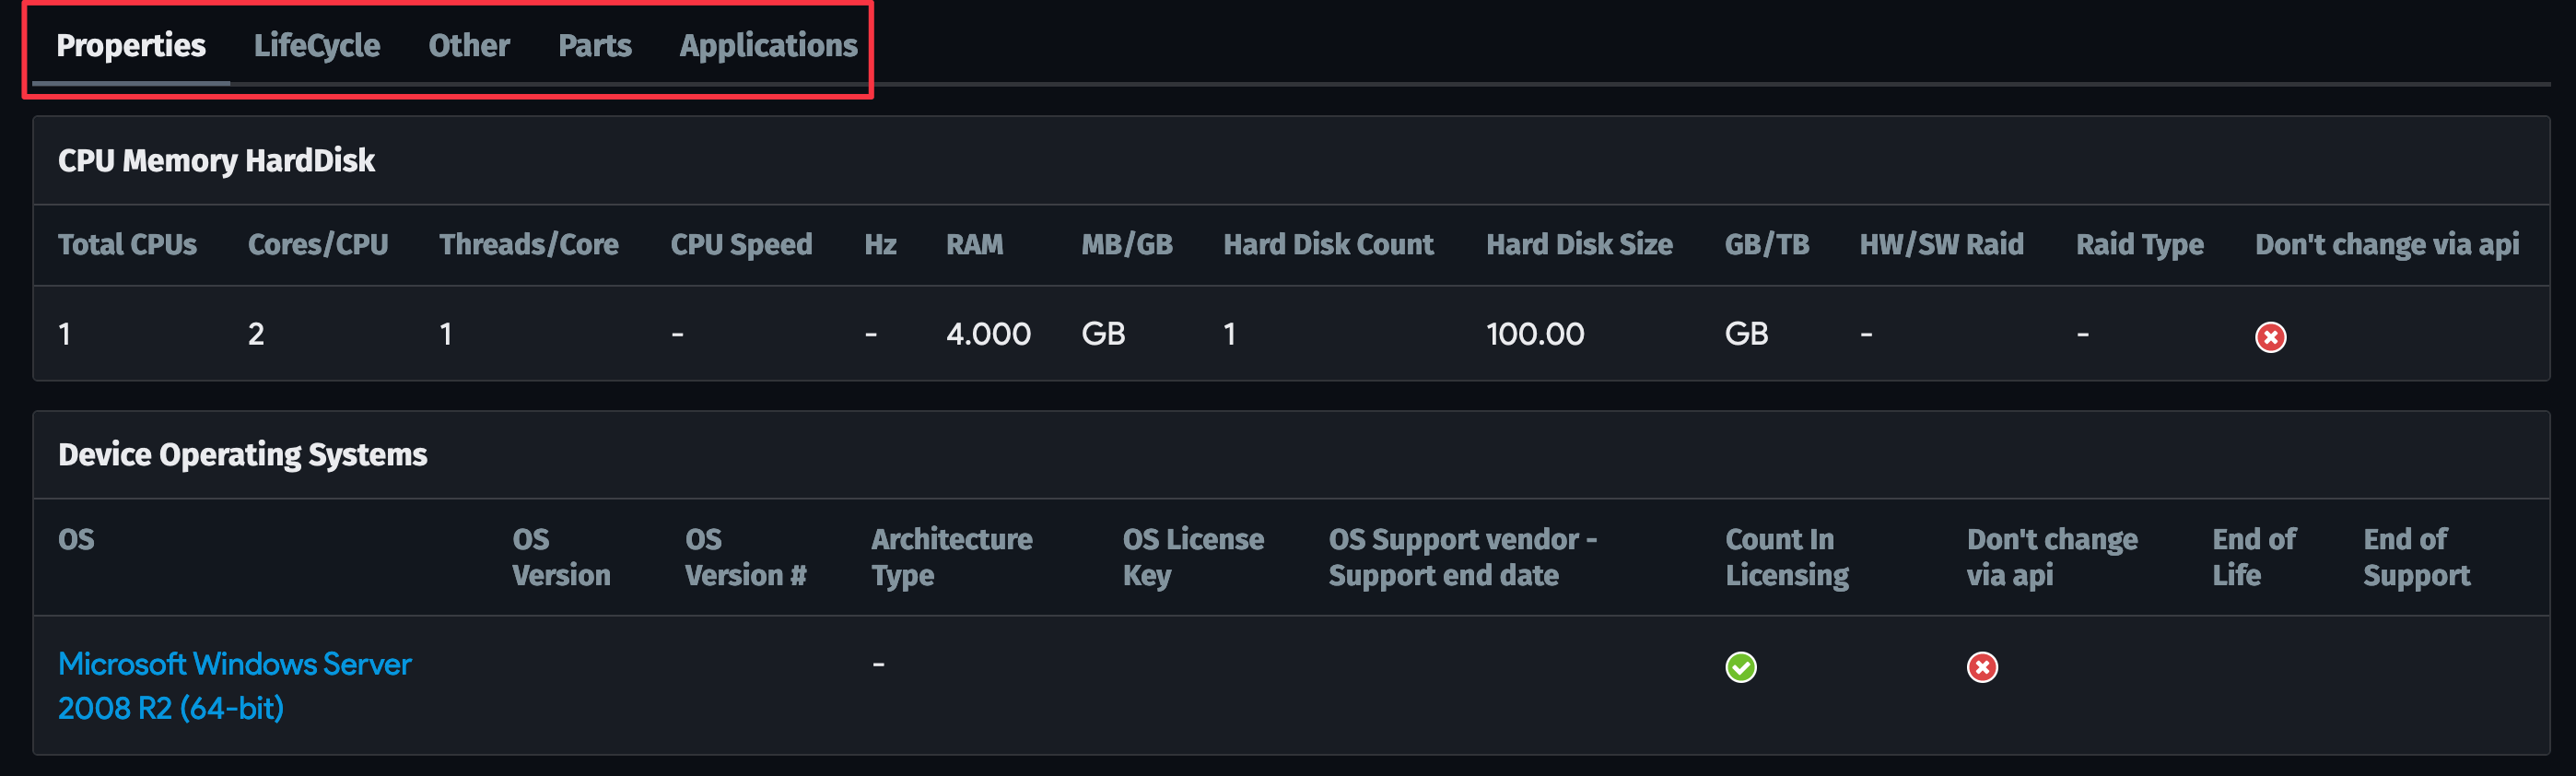The height and width of the screenshot is (776, 2576).
Task: Click the Architecture Type column header
Action: tap(950, 557)
